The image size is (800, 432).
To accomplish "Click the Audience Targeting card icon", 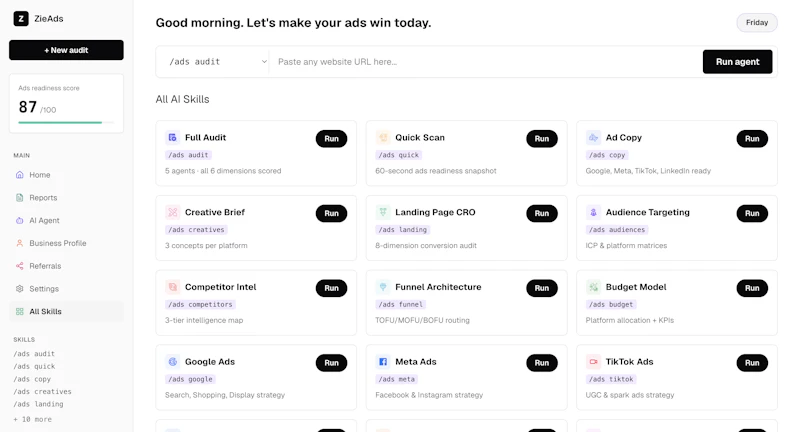I will (593, 212).
